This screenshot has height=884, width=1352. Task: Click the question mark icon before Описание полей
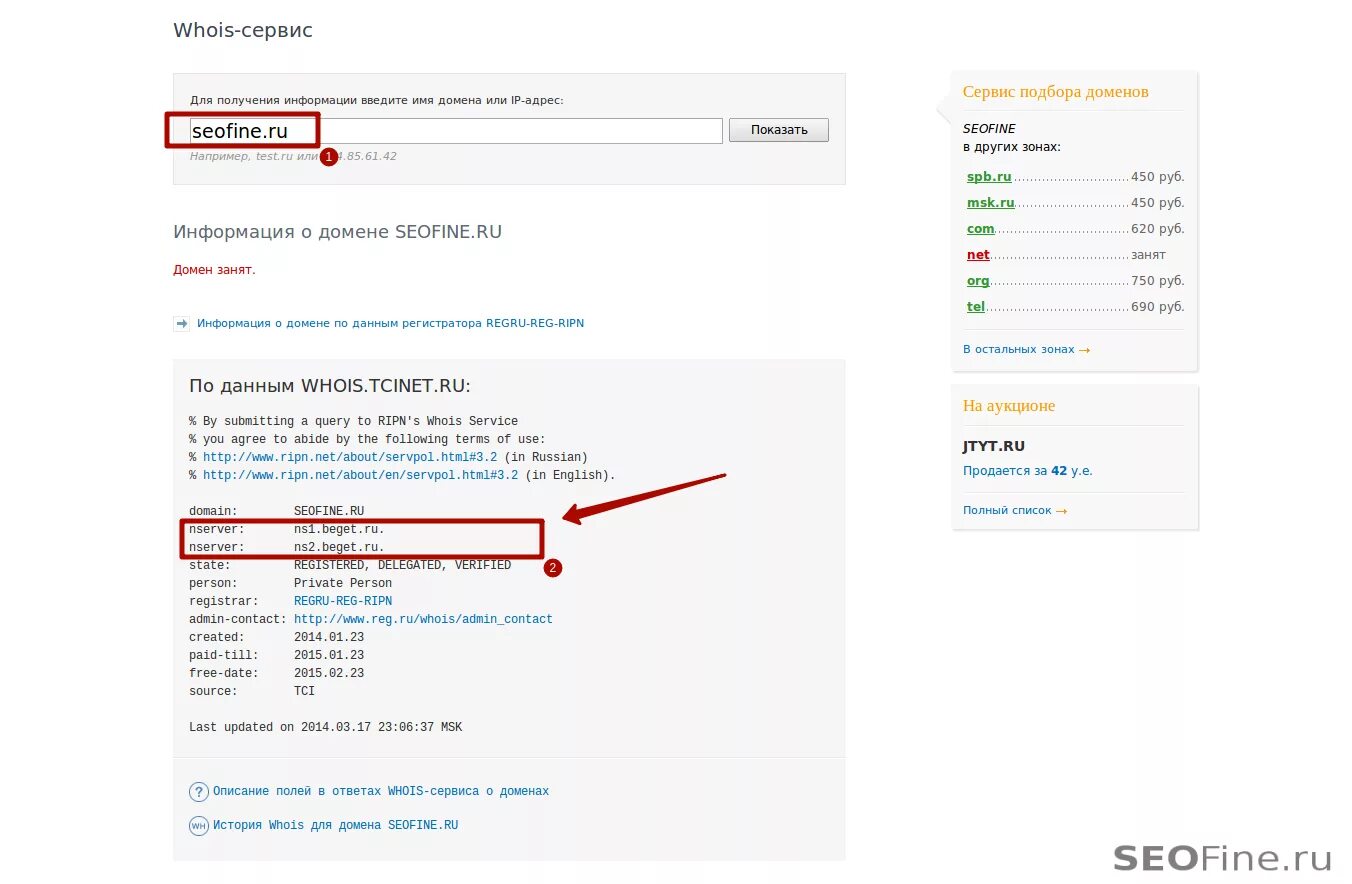[x=198, y=791]
